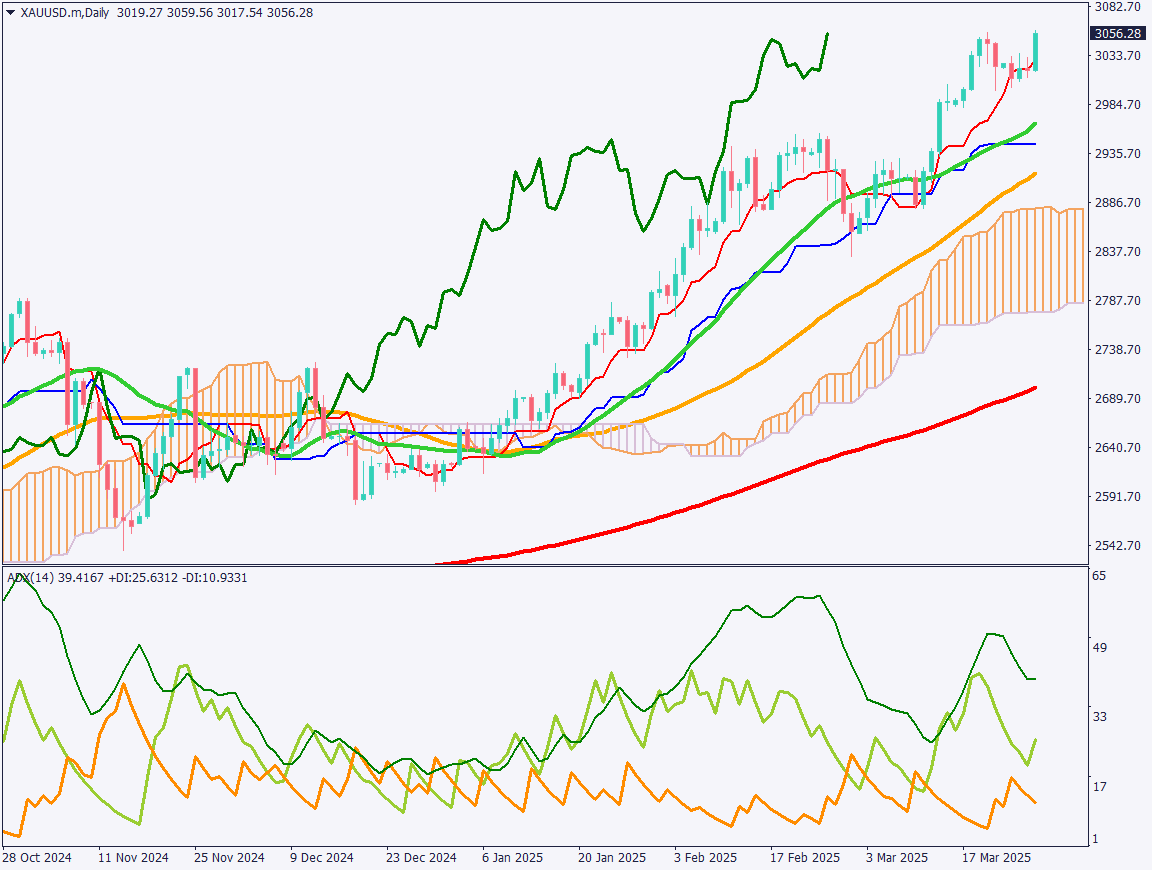This screenshot has width=1152, height=870.
Task: Click the 6 Jan 2025 date label
Action: tap(512, 858)
